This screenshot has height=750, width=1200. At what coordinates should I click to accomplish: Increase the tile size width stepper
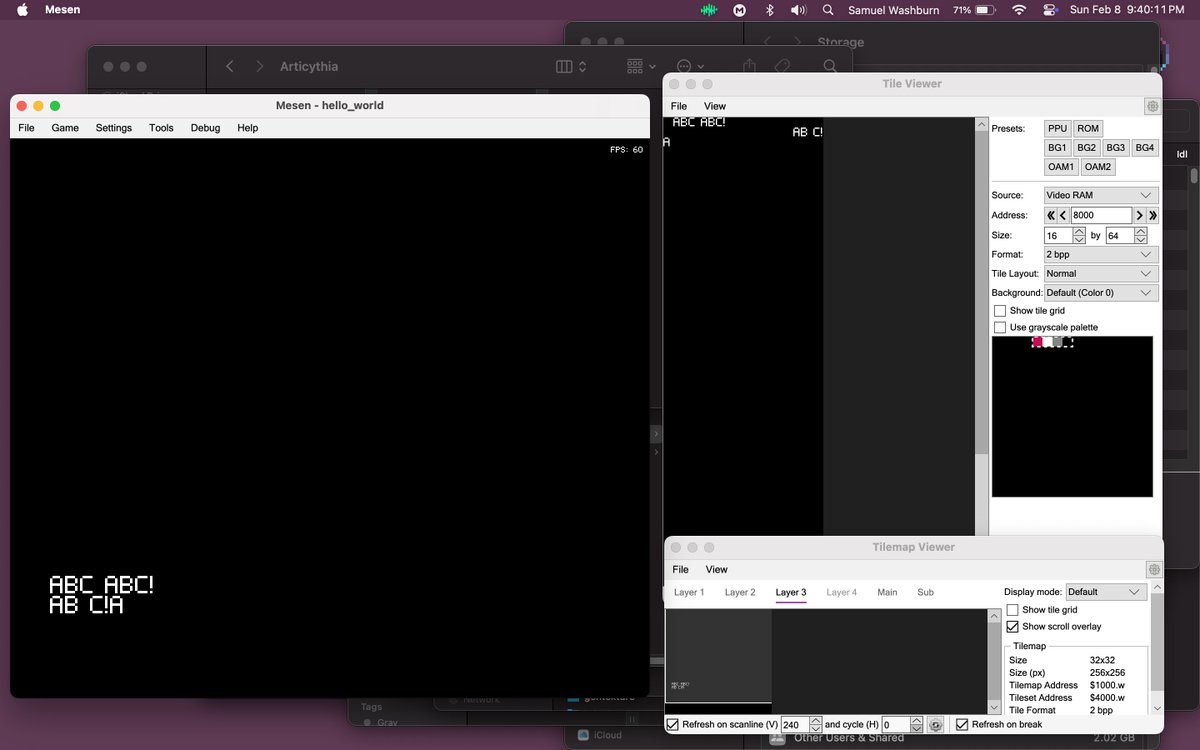click(x=1079, y=232)
